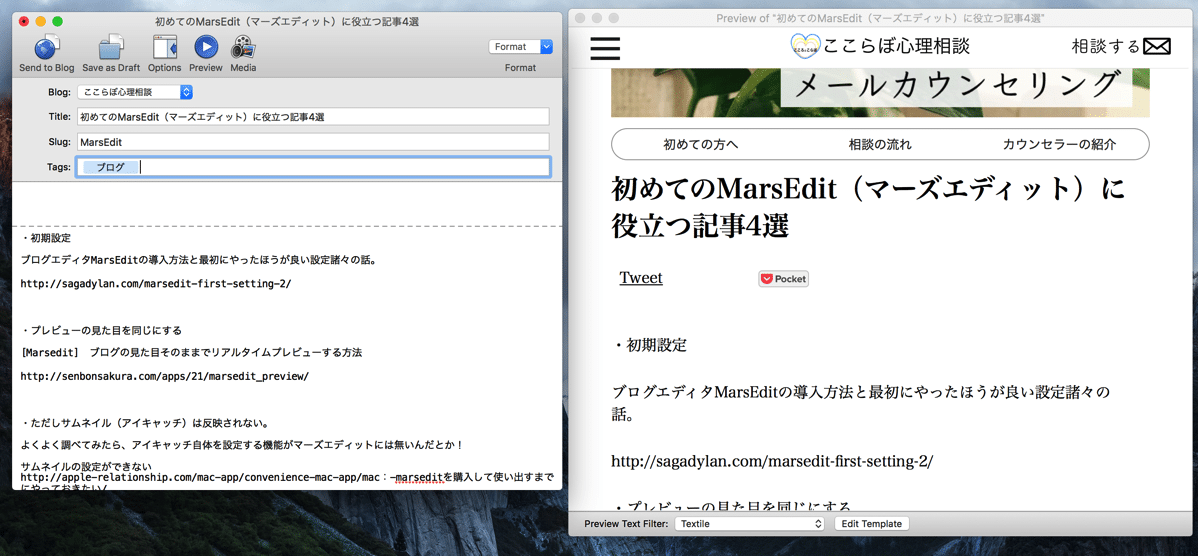Click the [Marsedit] ブログの見た目 line in editor

(x=190, y=353)
